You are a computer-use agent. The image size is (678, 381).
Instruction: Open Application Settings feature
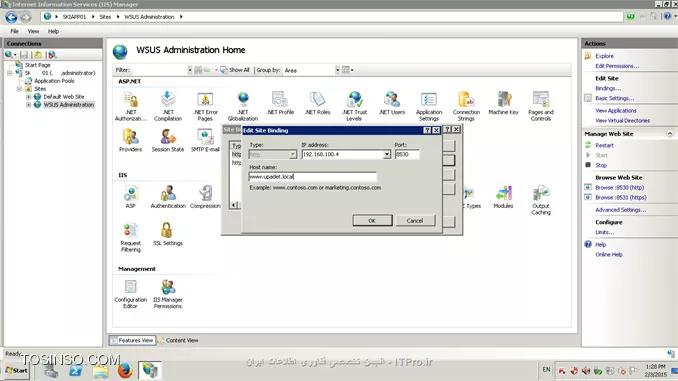coord(429,106)
